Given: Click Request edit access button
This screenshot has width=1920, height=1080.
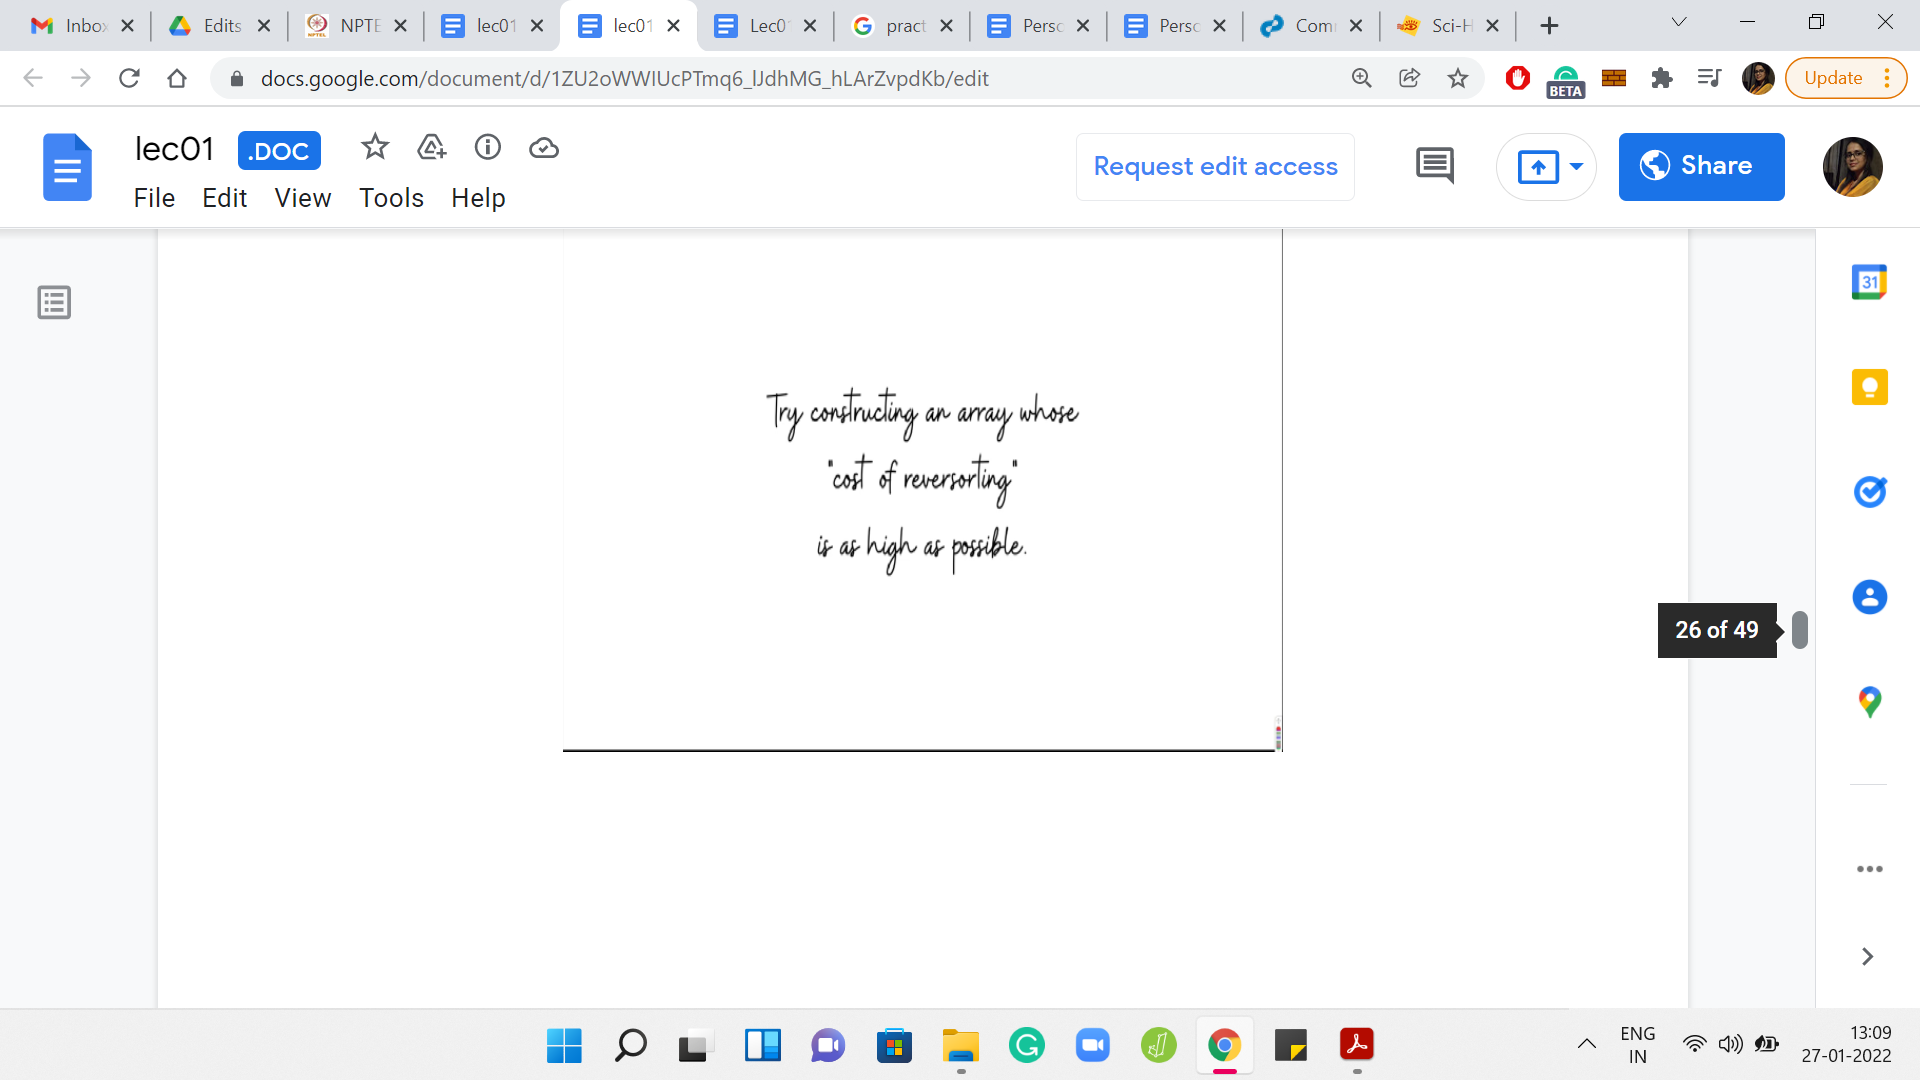Looking at the screenshot, I should pyautogui.click(x=1215, y=166).
